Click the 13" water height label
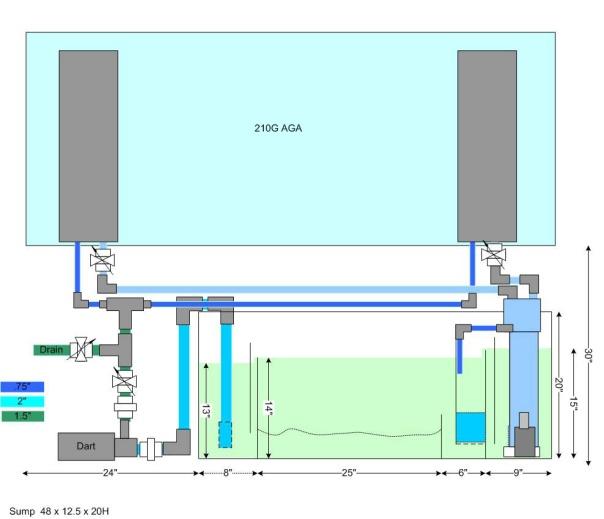 204,408
